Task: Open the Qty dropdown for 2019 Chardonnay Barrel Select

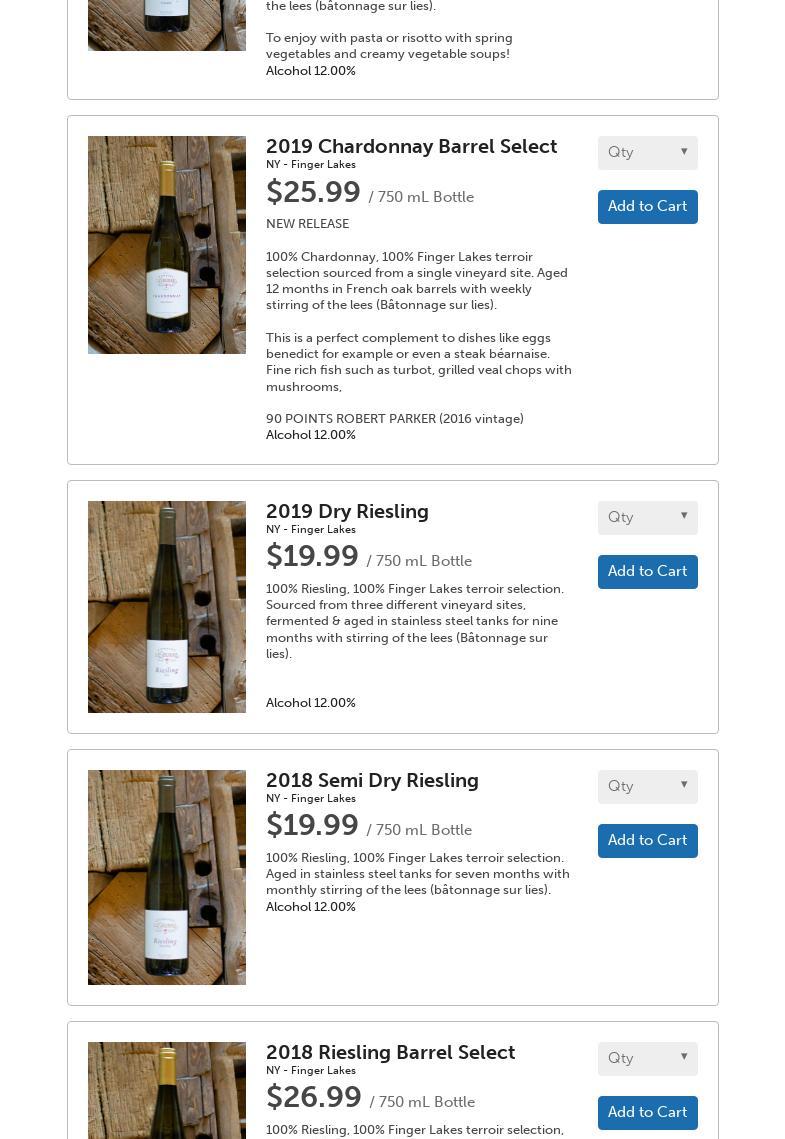Action: 647,153
